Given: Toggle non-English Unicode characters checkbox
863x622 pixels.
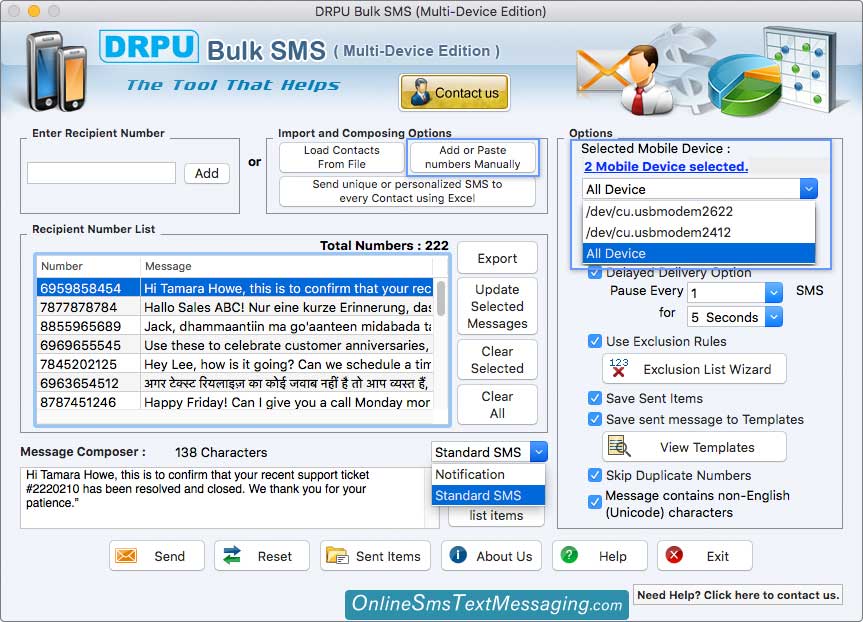Looking at the screenshot, I should 594,502.
